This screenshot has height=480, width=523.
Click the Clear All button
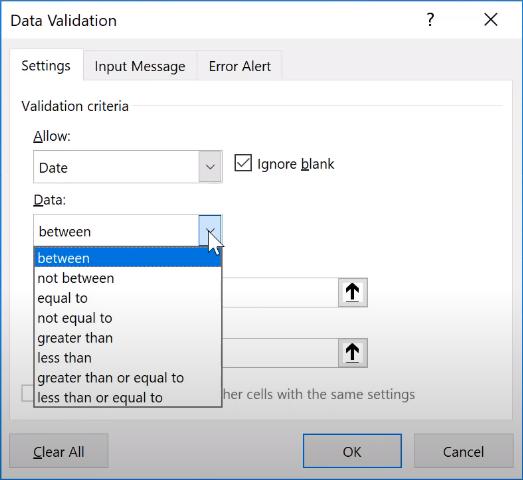click(59, 451)
